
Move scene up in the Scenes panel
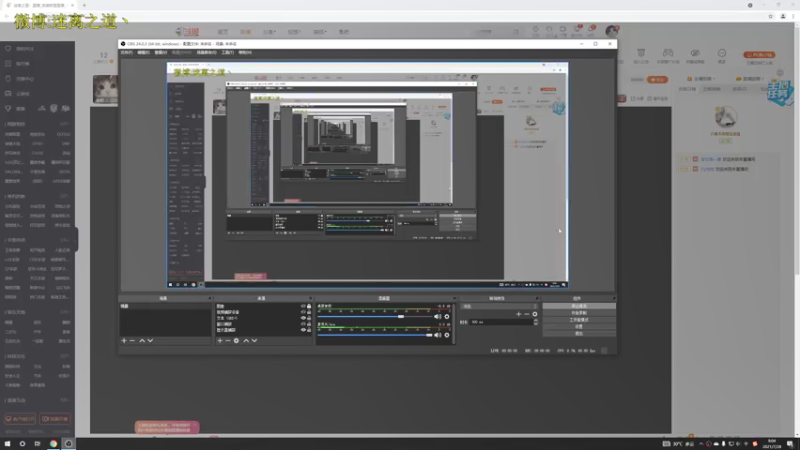coord(142,340)
